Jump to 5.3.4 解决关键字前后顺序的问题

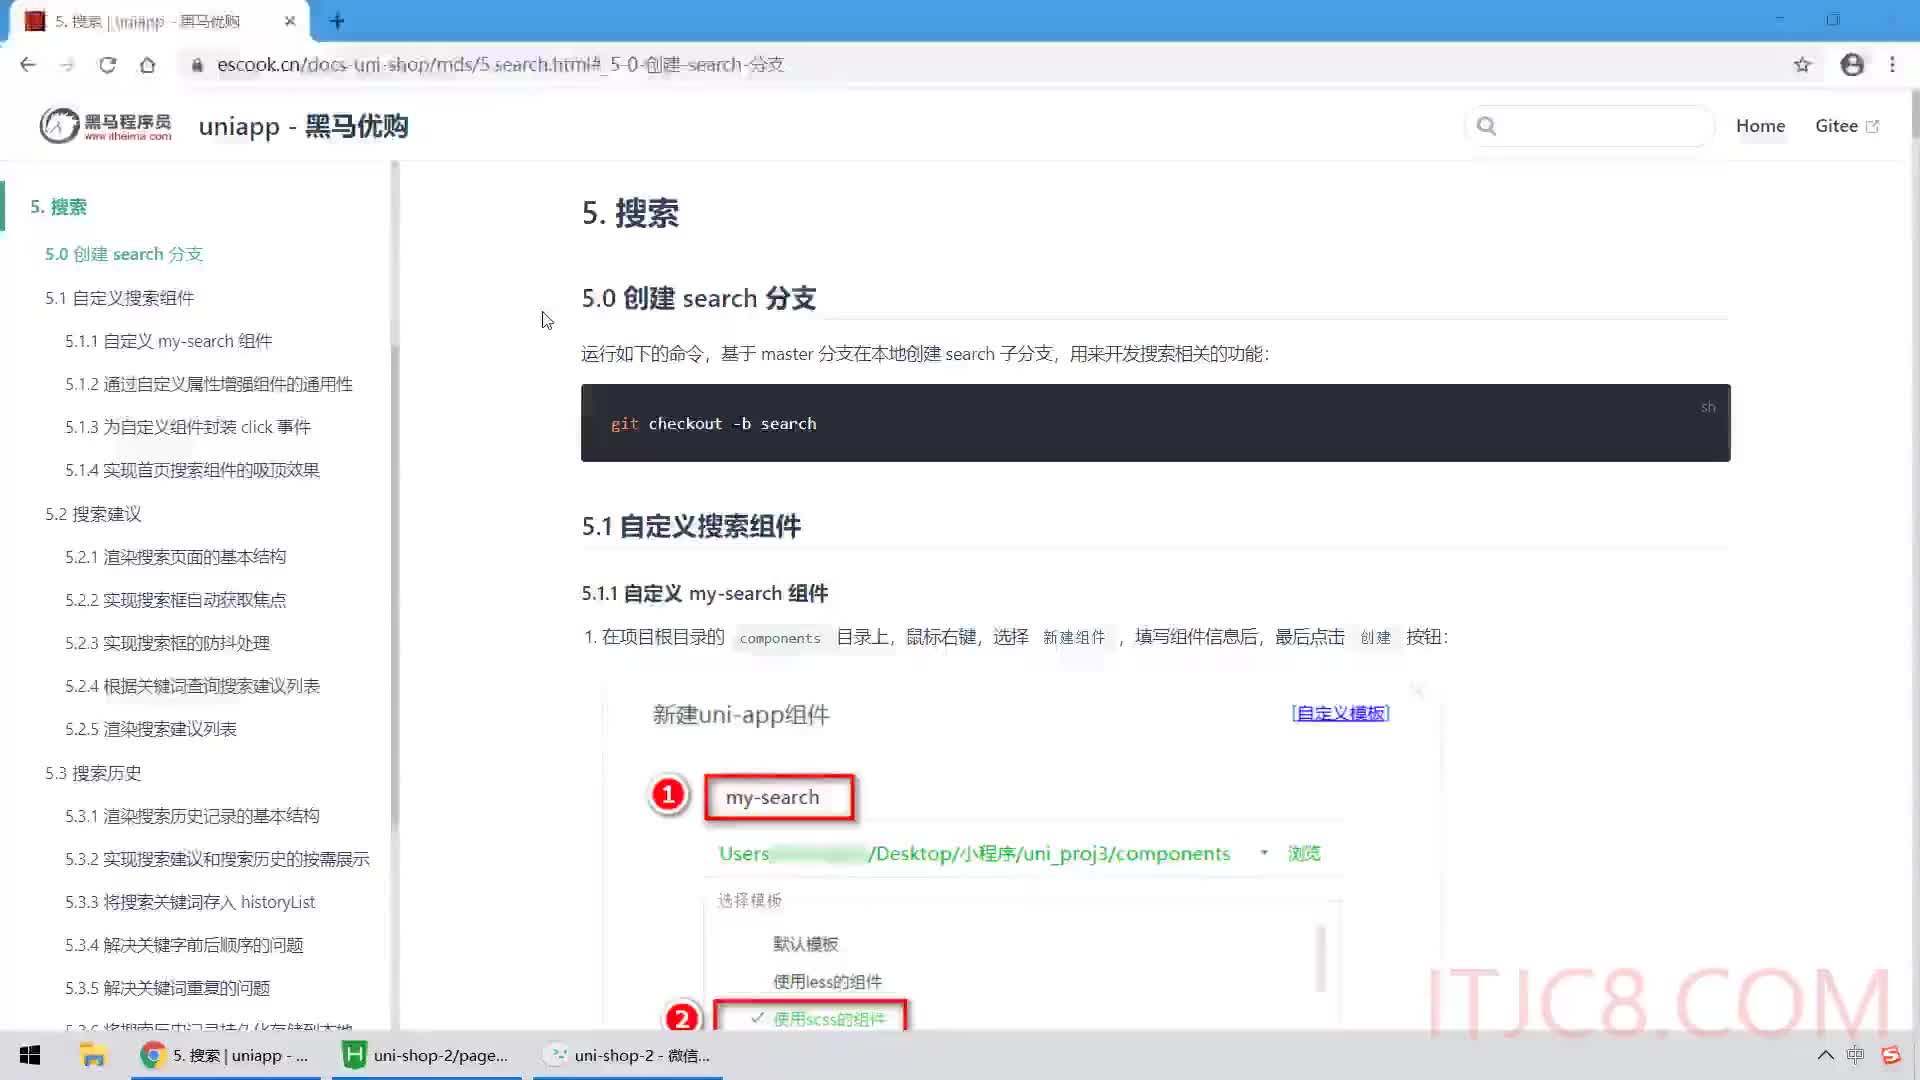click(x=184, y=945)
